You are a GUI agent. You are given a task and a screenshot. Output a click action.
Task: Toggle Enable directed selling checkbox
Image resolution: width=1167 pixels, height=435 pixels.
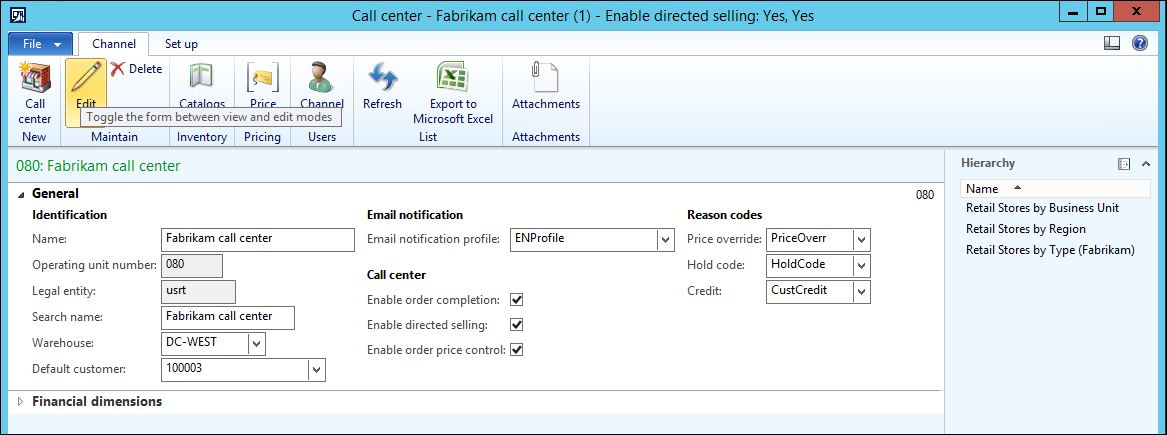click(x=517, y=324)
